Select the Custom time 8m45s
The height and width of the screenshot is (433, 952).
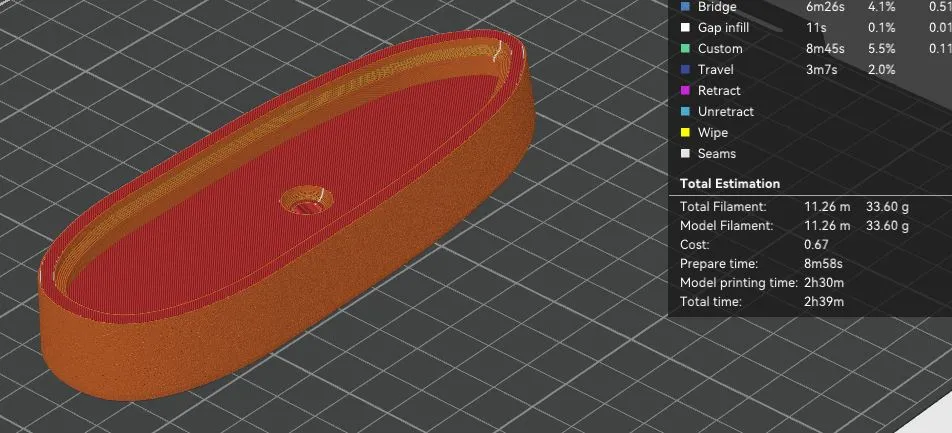[x=826, y=49]
